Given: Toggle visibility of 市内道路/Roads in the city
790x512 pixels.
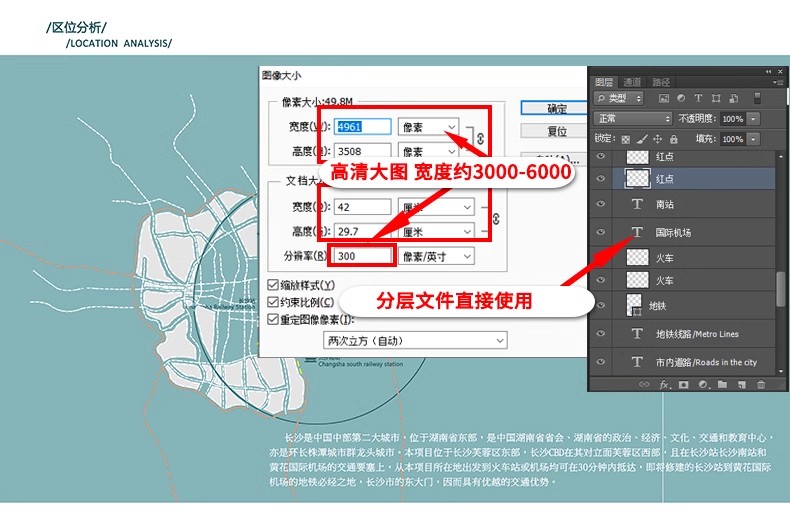Looking at the screenshot, I should 601,362.
